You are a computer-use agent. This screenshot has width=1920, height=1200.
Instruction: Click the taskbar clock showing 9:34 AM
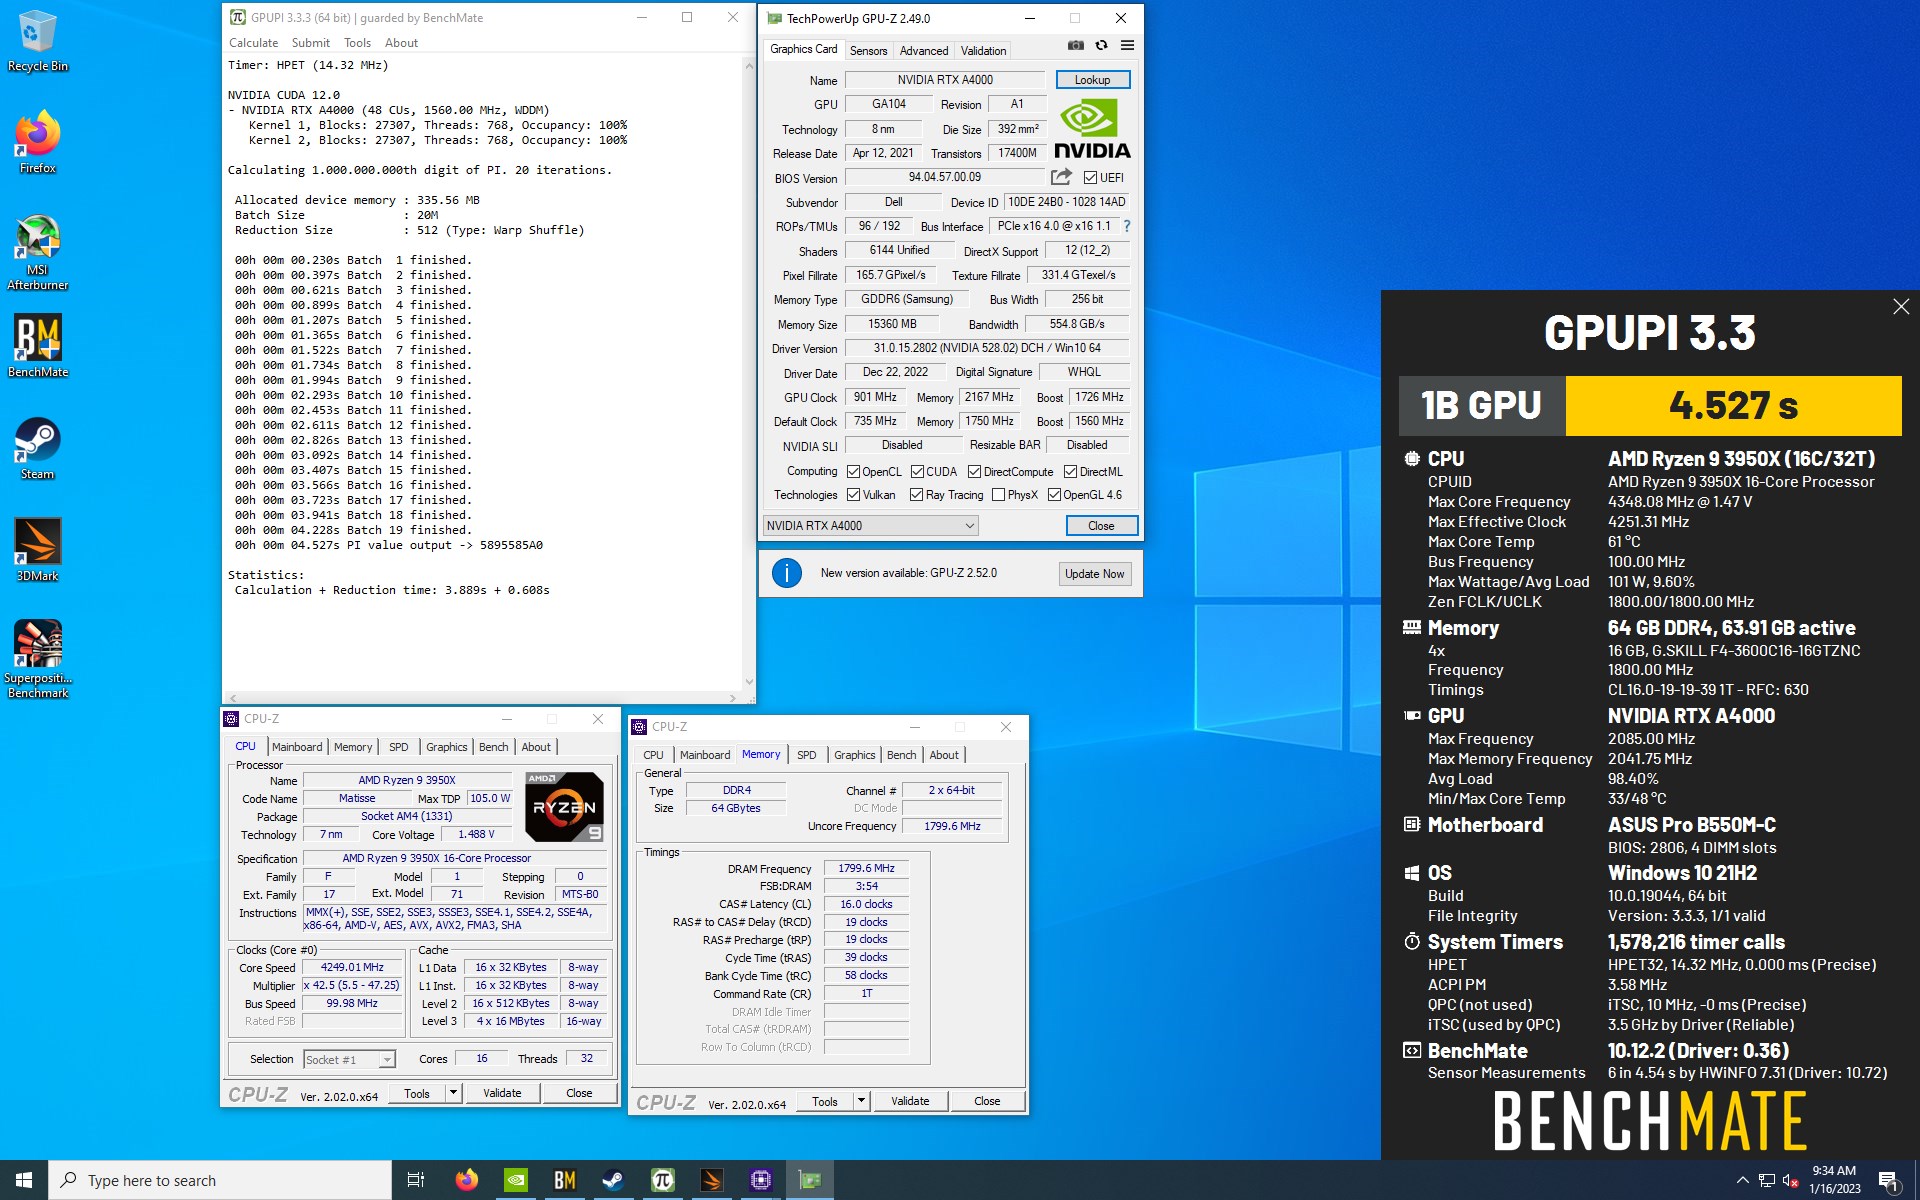click(1834, 1180)
